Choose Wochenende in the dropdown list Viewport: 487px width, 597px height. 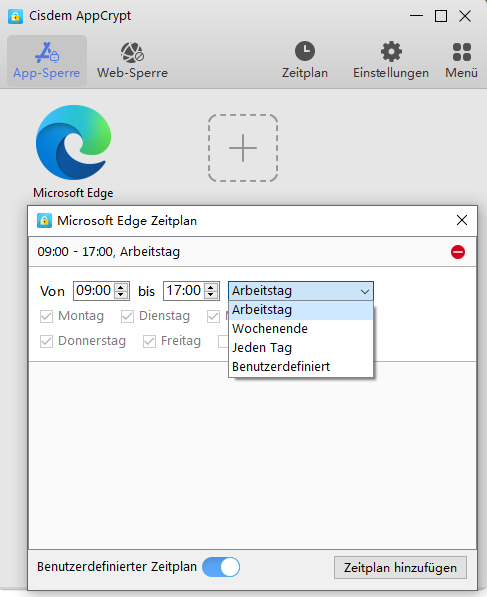[301, 329]
